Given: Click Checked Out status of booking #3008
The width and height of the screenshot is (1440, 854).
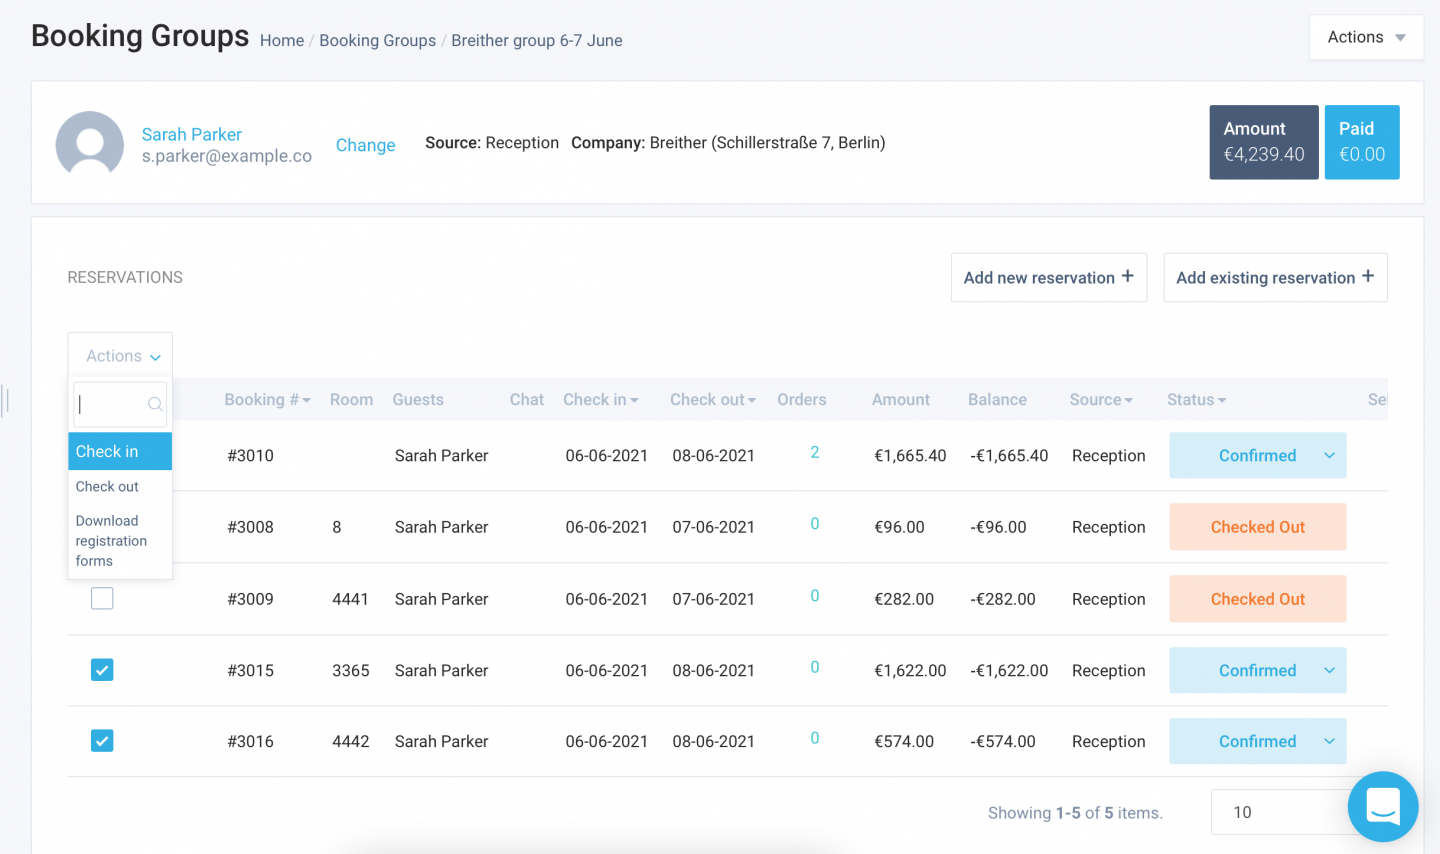Looking at the screenshot, I should tap(1258, 527).
